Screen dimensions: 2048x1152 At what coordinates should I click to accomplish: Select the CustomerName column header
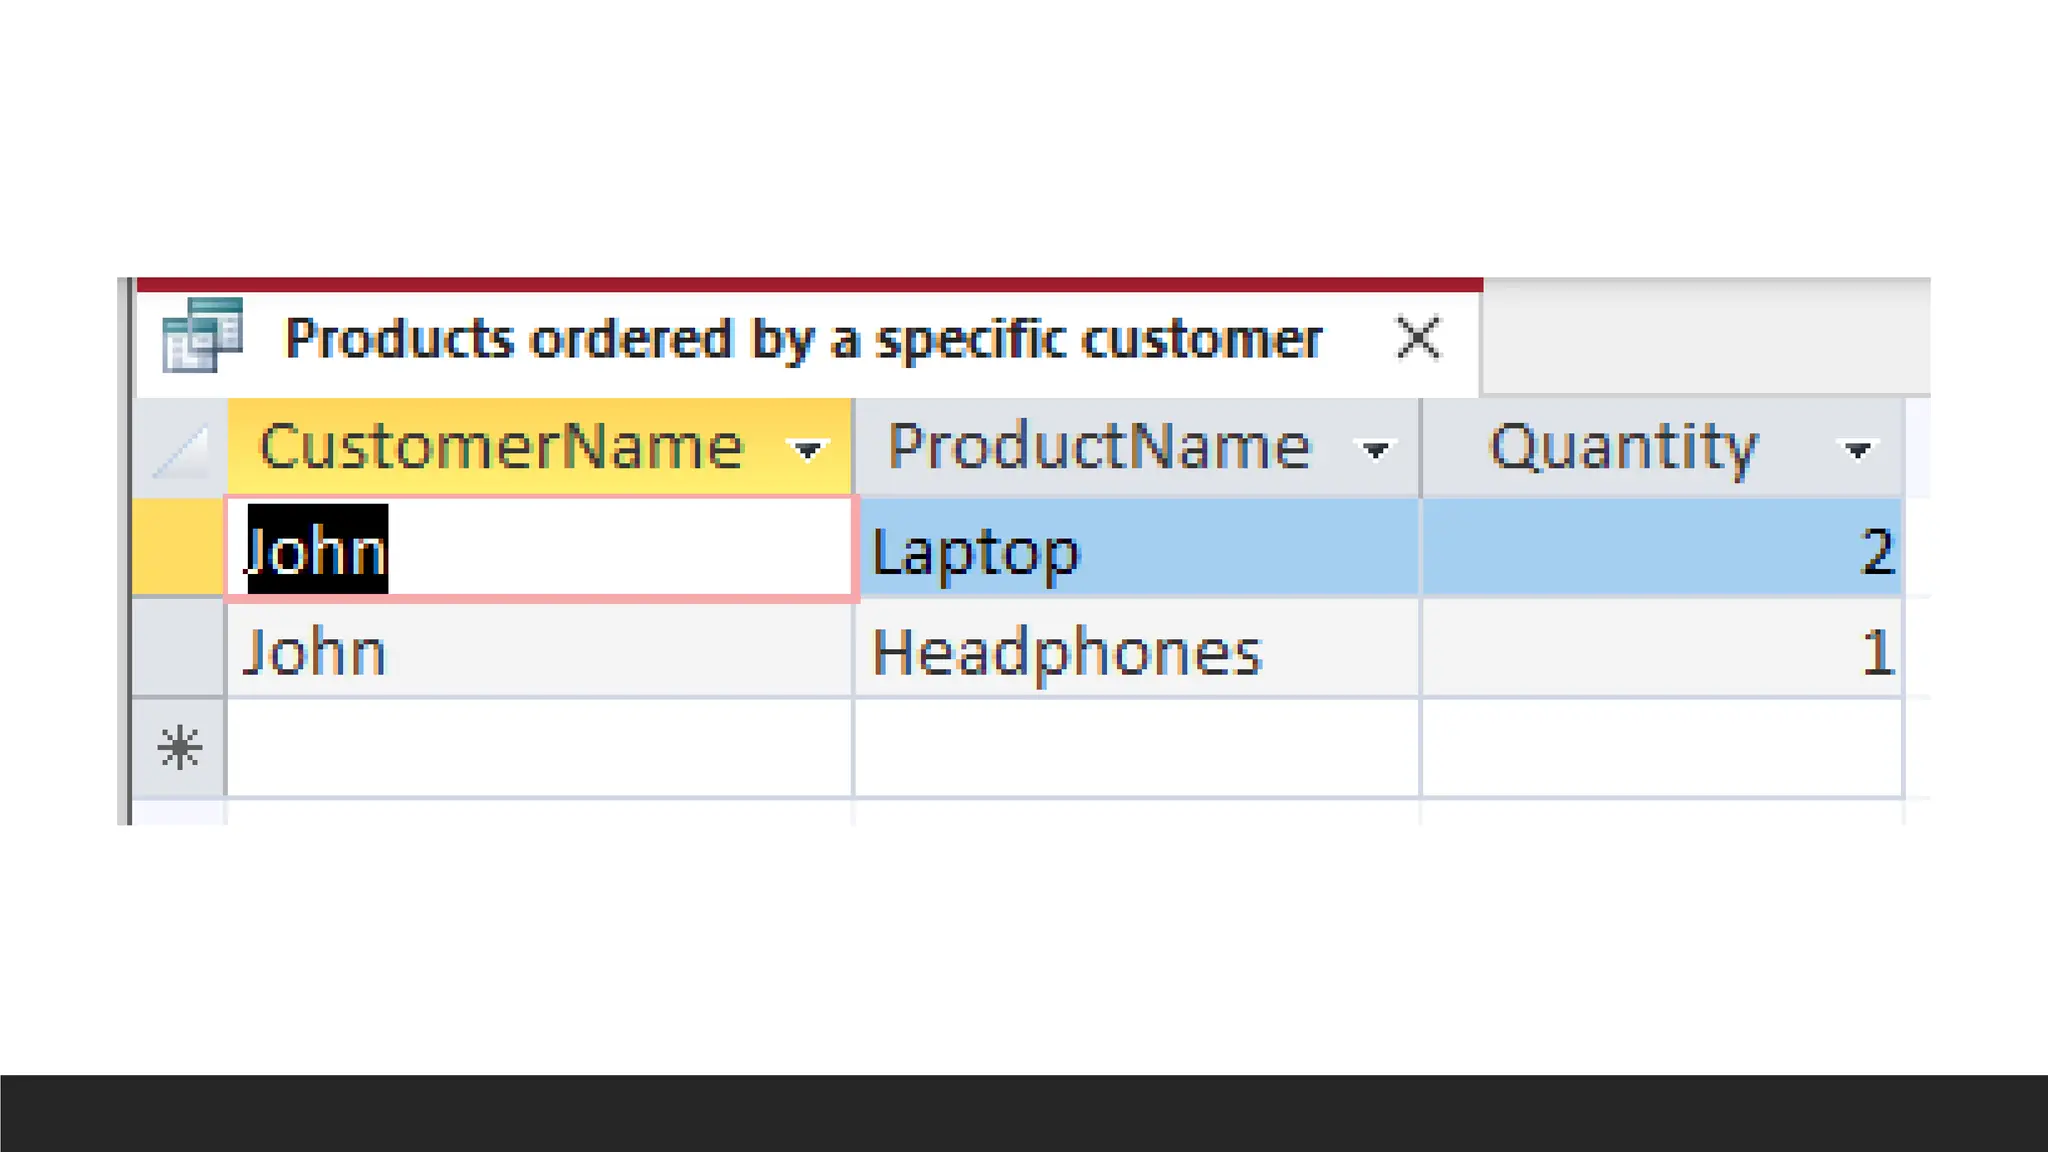pos(502,446)
